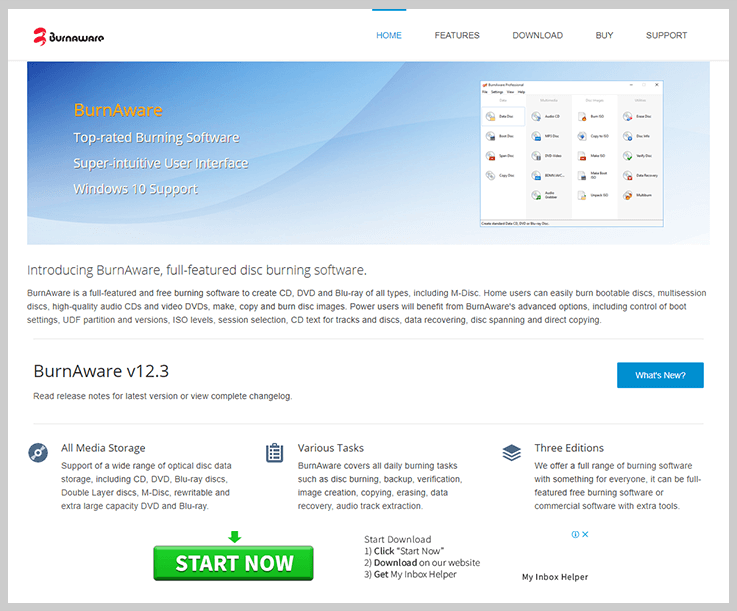The width and height of the screenshot is (737, 611).
Task: Click the All Media Storage disc icon
Action: pyautogui.click(x=38, y=453)
